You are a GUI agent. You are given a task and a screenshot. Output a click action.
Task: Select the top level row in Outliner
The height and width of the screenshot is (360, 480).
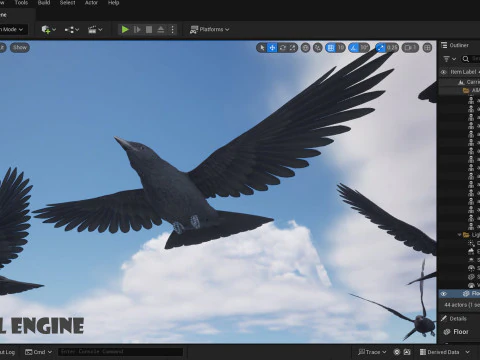click(x=459, y=82)
